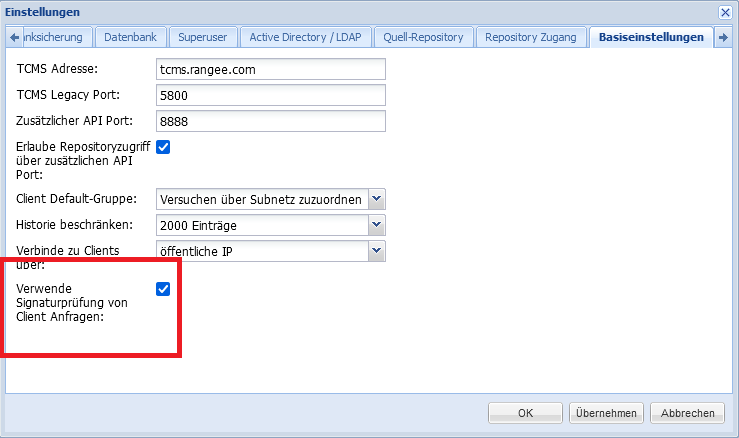Focus the TCMS Legacy Port field
Screen dimensions: 739x438
click(x=271, y=95)
